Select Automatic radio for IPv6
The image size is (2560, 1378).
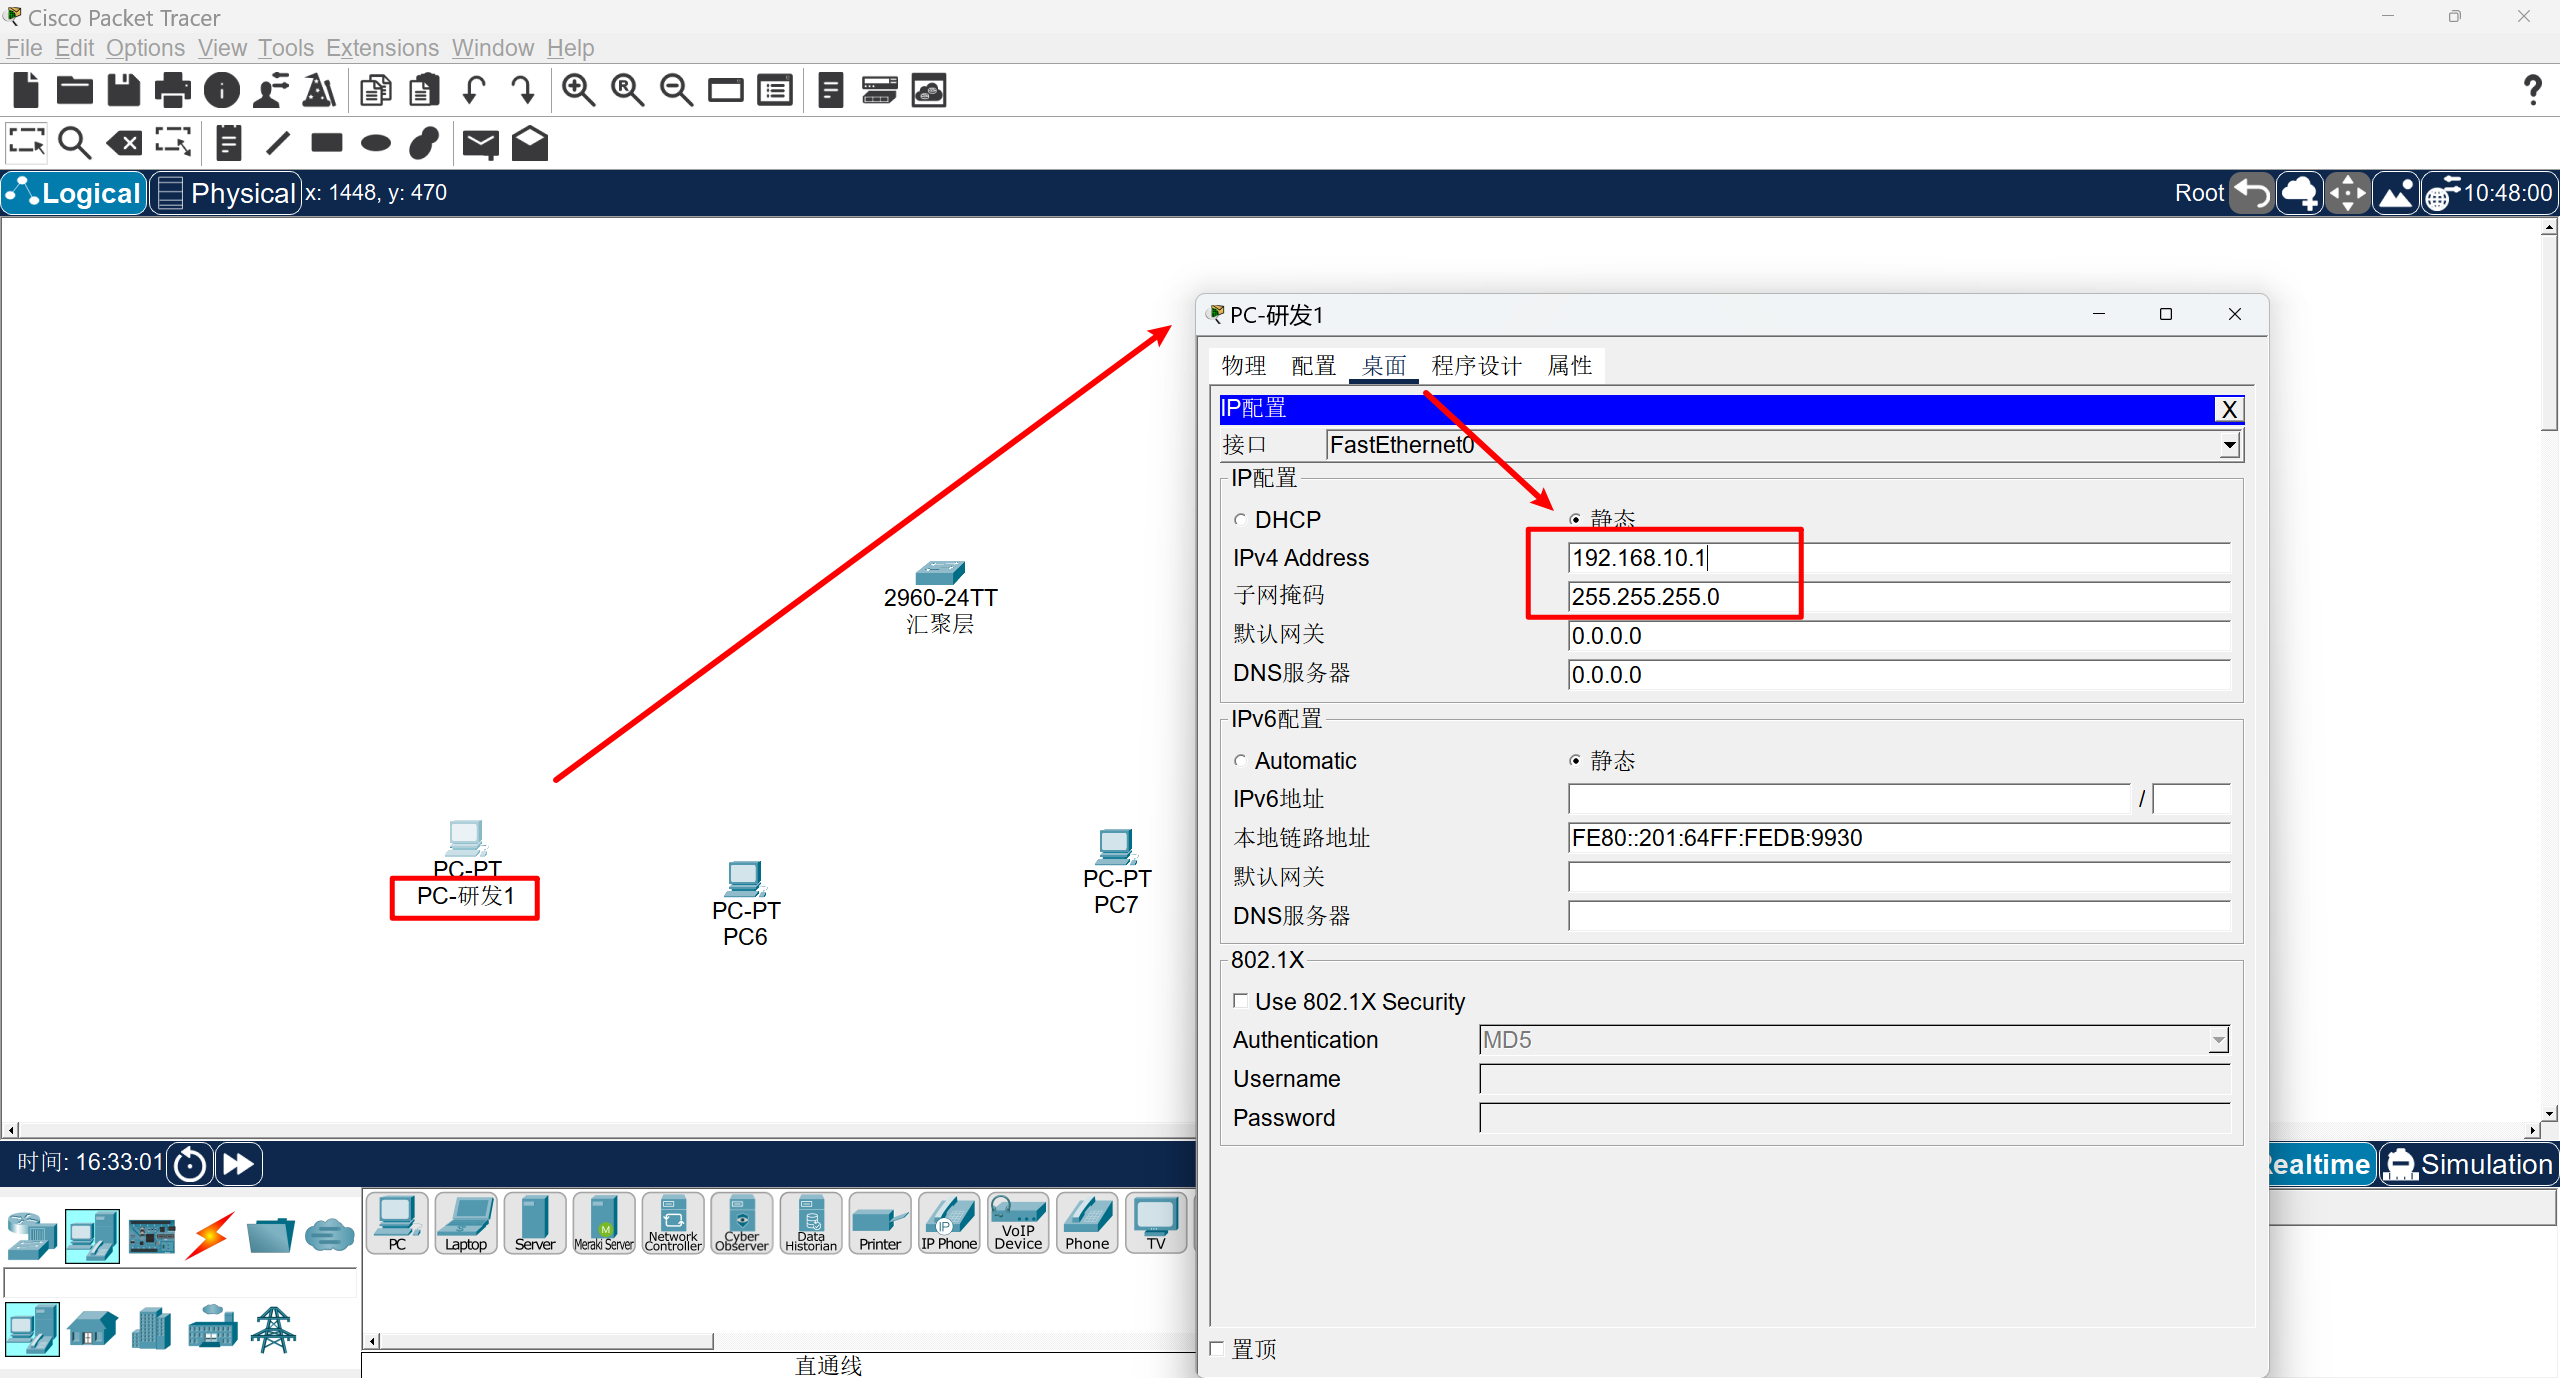1240,761
